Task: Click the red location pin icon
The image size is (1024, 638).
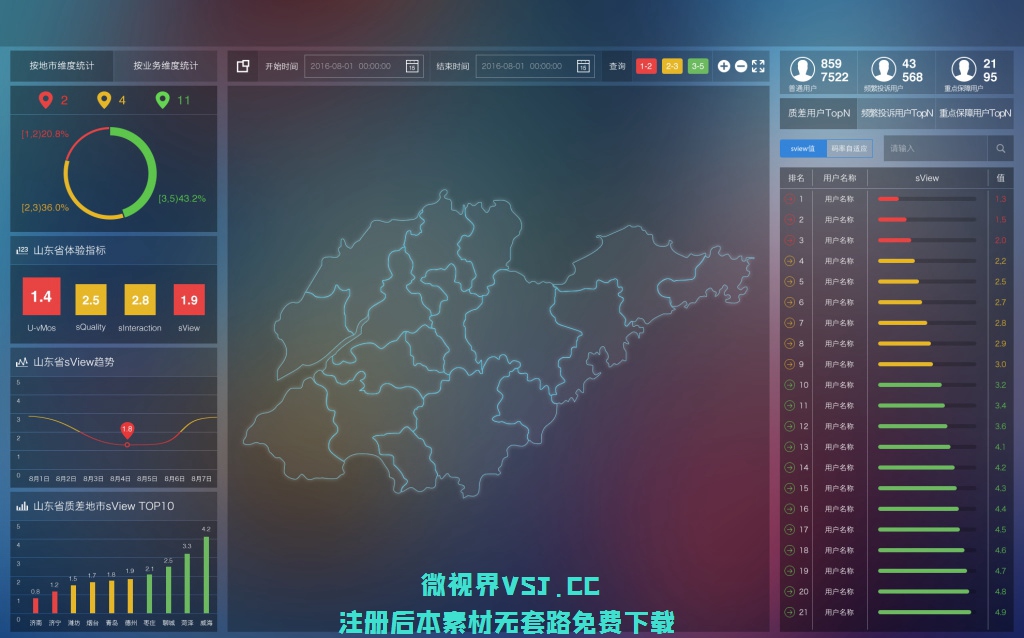Action: coord(45,100)
